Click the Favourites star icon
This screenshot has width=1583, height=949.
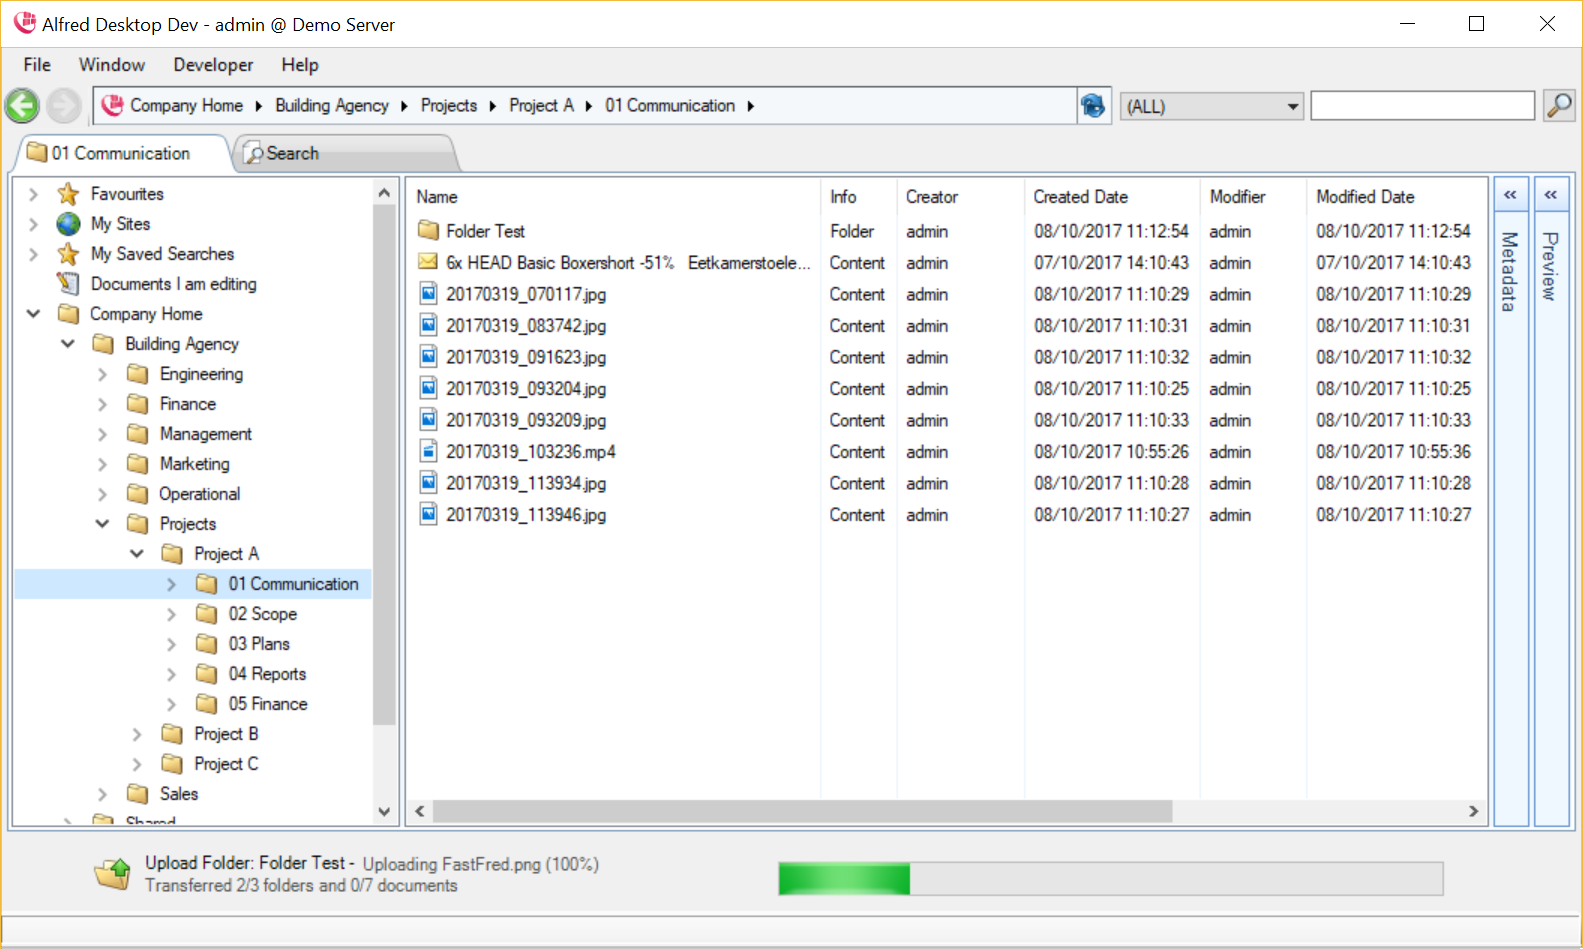[x=68, y=194]
